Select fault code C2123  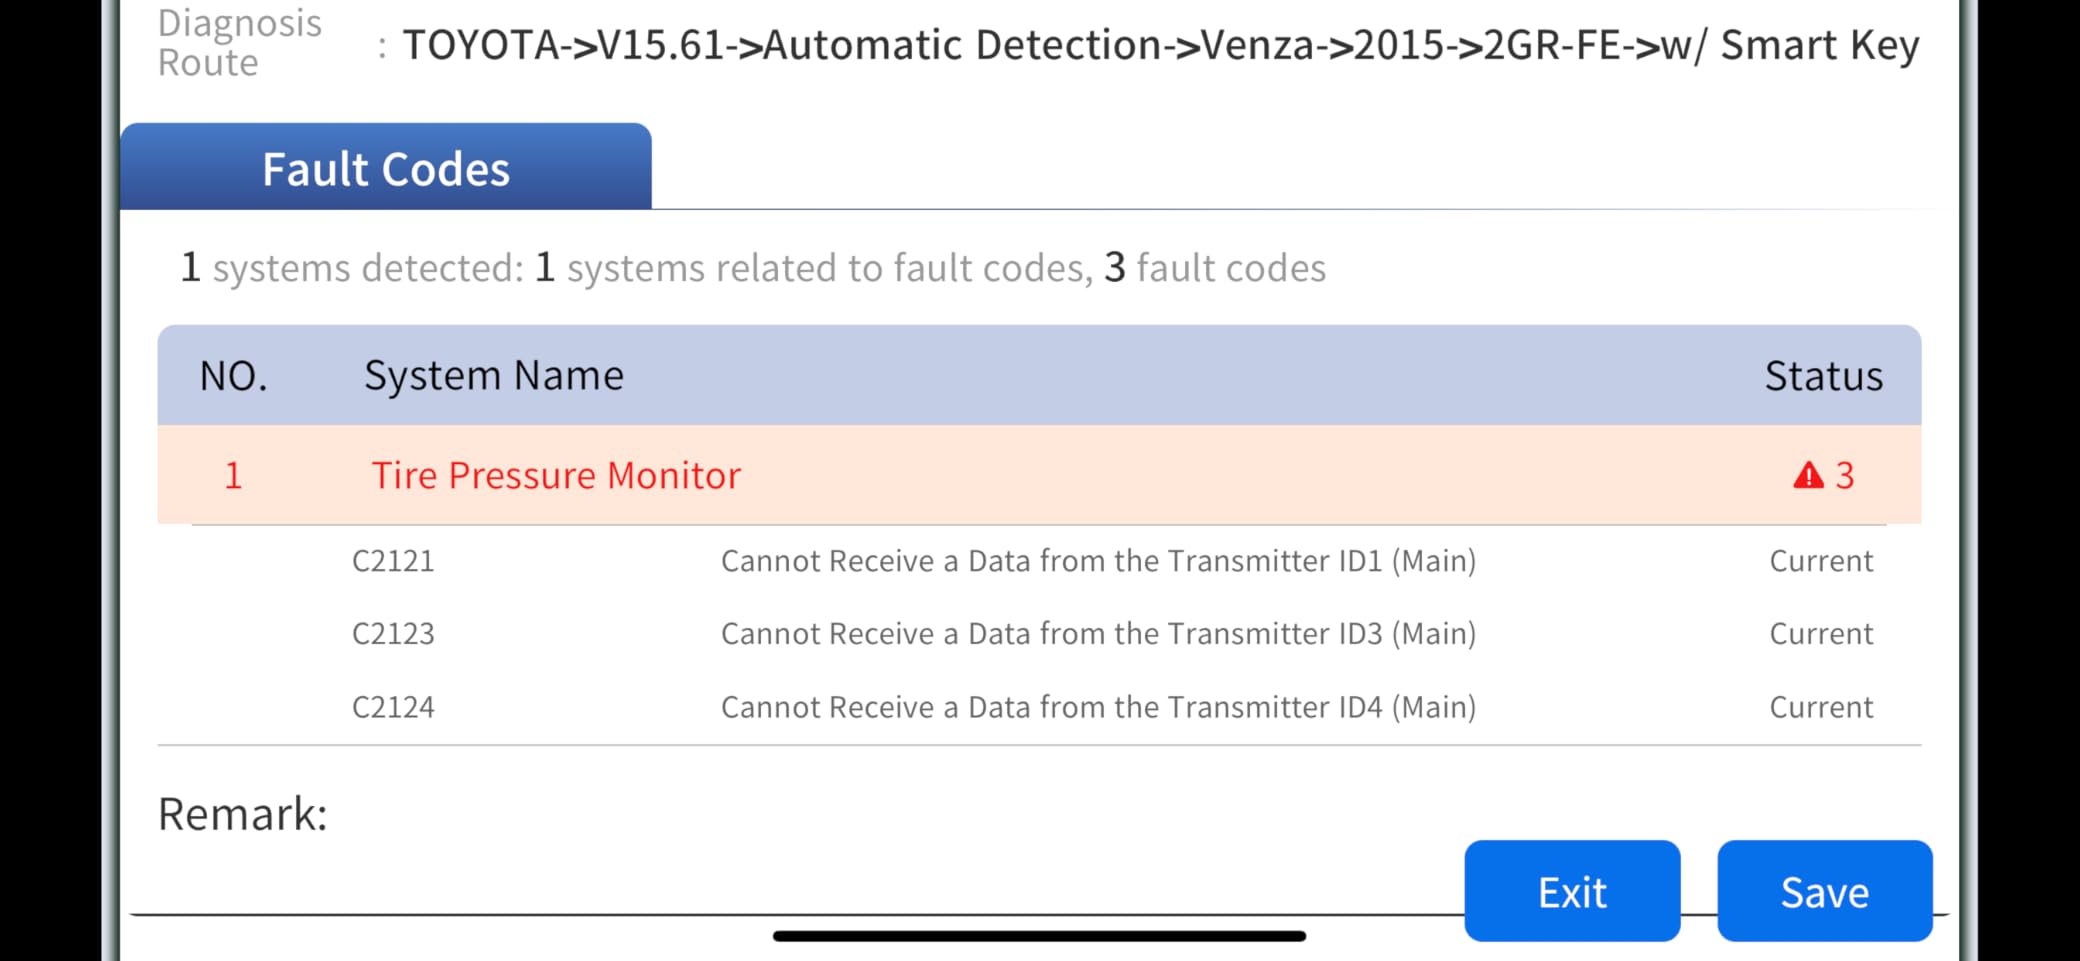point(393,634)
